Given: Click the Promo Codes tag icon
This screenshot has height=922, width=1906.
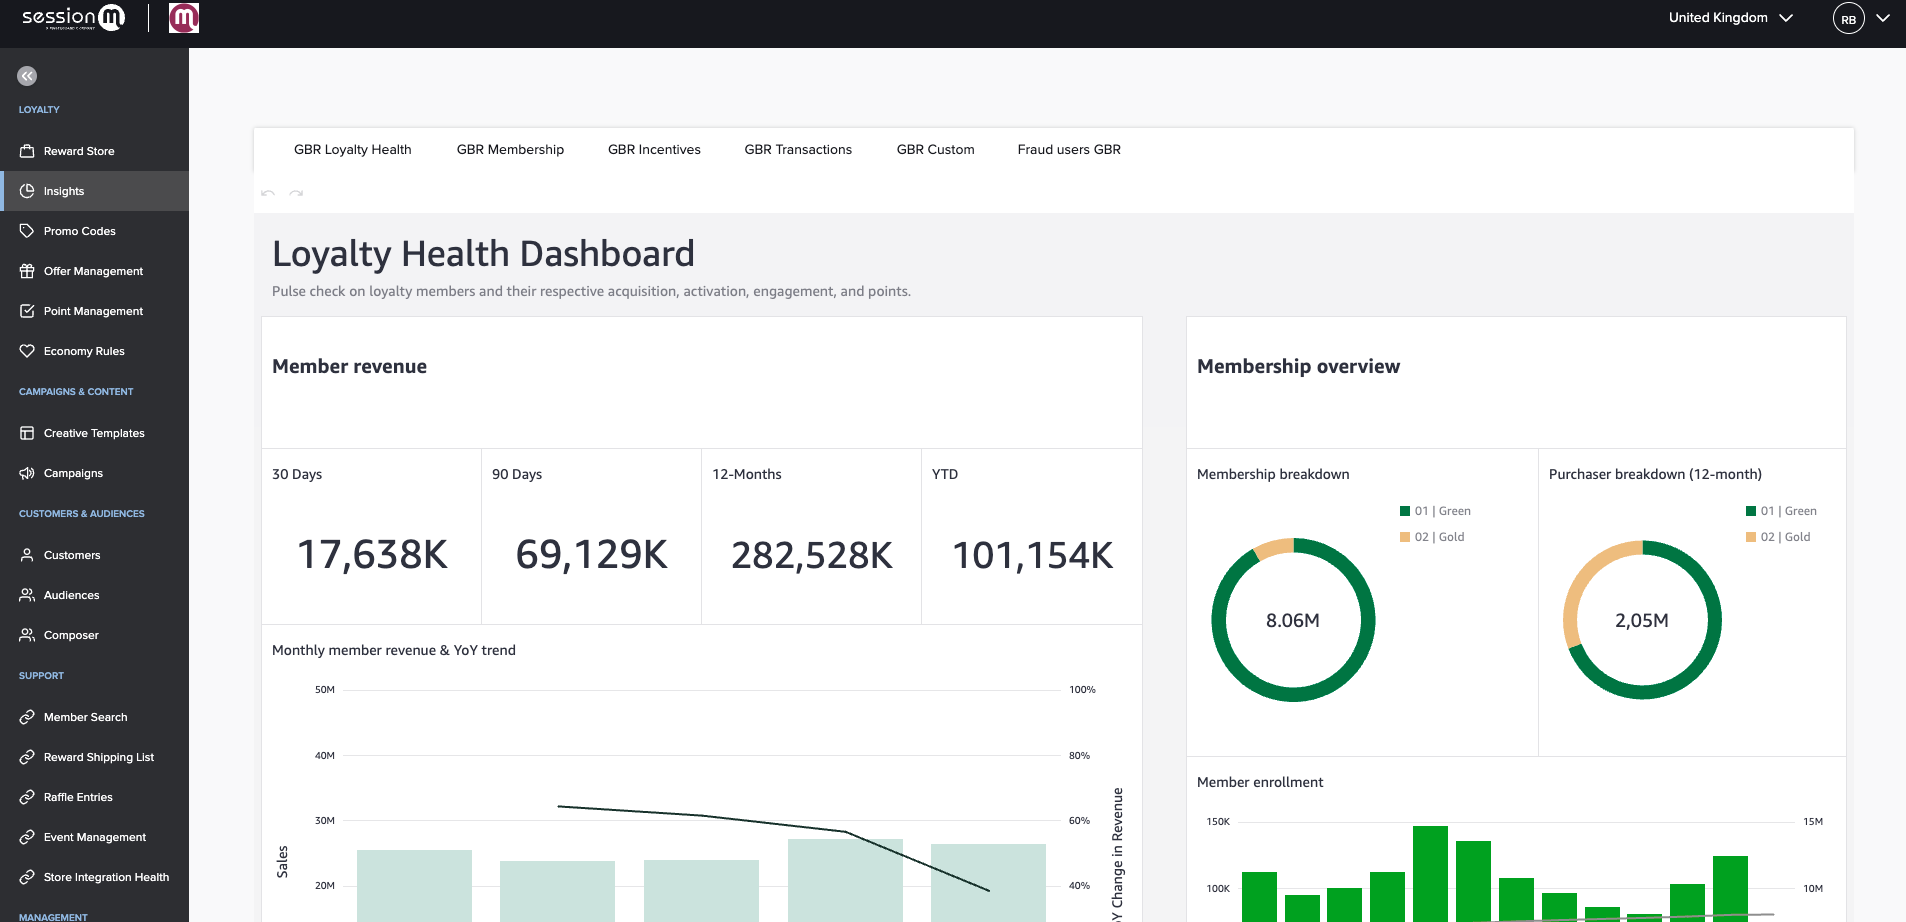Looking at the screenshot, I should (27, 231).
